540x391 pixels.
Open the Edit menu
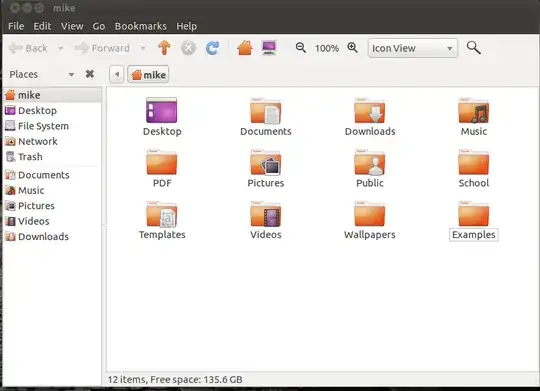click(x=42, y=26)
